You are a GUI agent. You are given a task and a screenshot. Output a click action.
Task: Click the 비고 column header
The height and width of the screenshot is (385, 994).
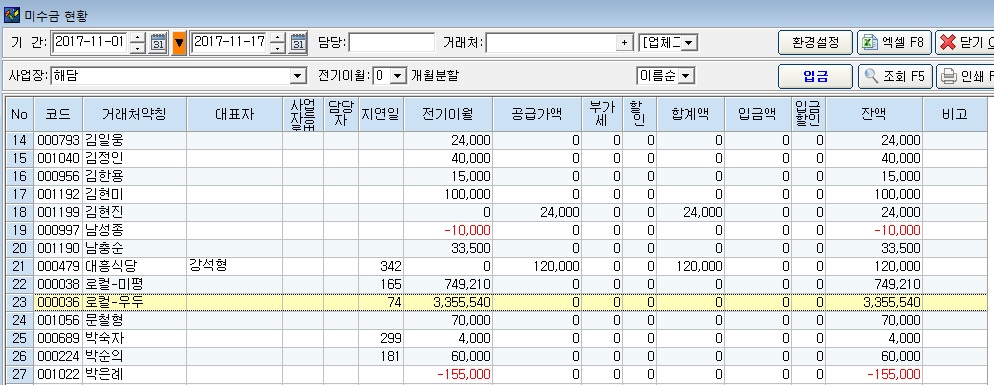pos(955,114)
